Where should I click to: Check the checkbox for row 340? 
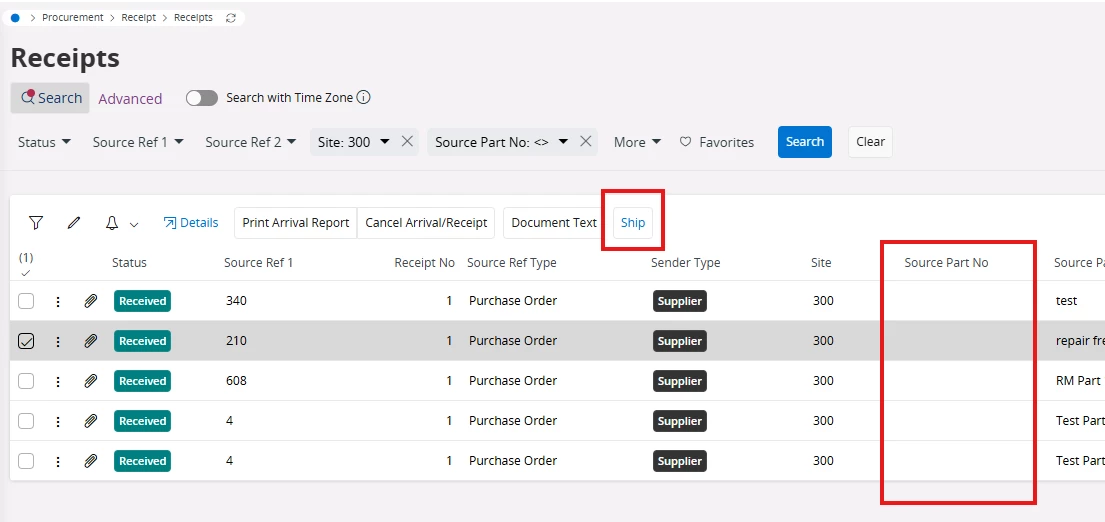pyautogui.click(x=27, y=301)
